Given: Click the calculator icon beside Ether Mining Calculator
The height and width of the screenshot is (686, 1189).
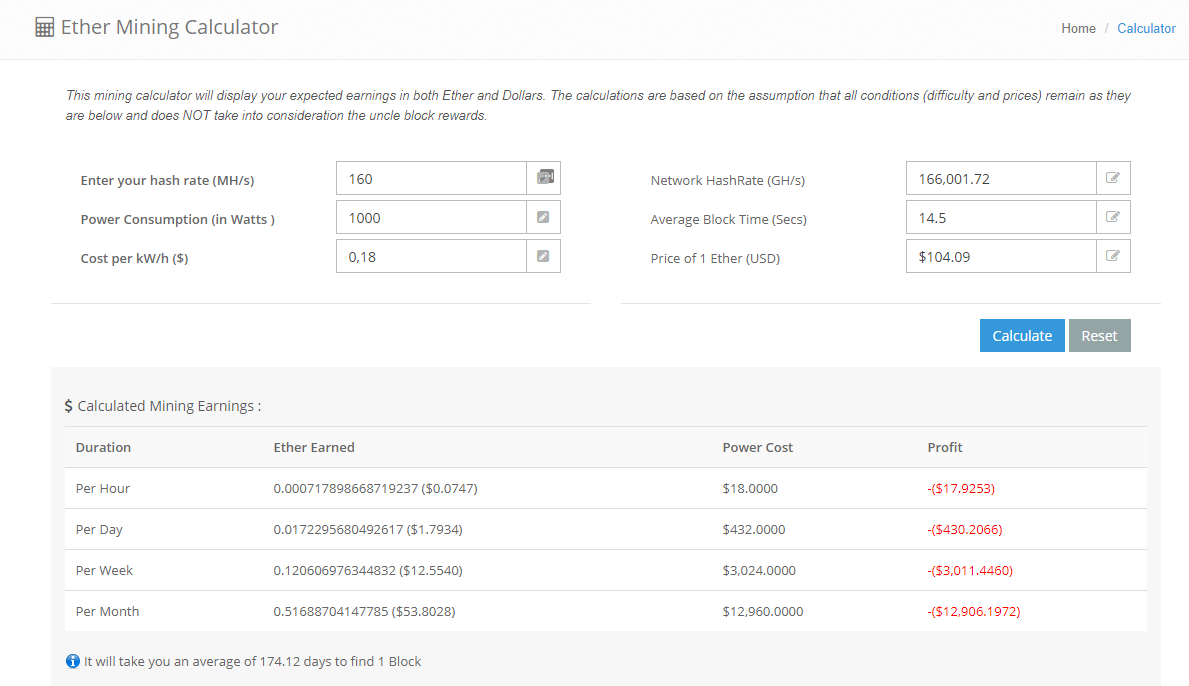Looking at the screenshot, I should (x=45, y=27).
